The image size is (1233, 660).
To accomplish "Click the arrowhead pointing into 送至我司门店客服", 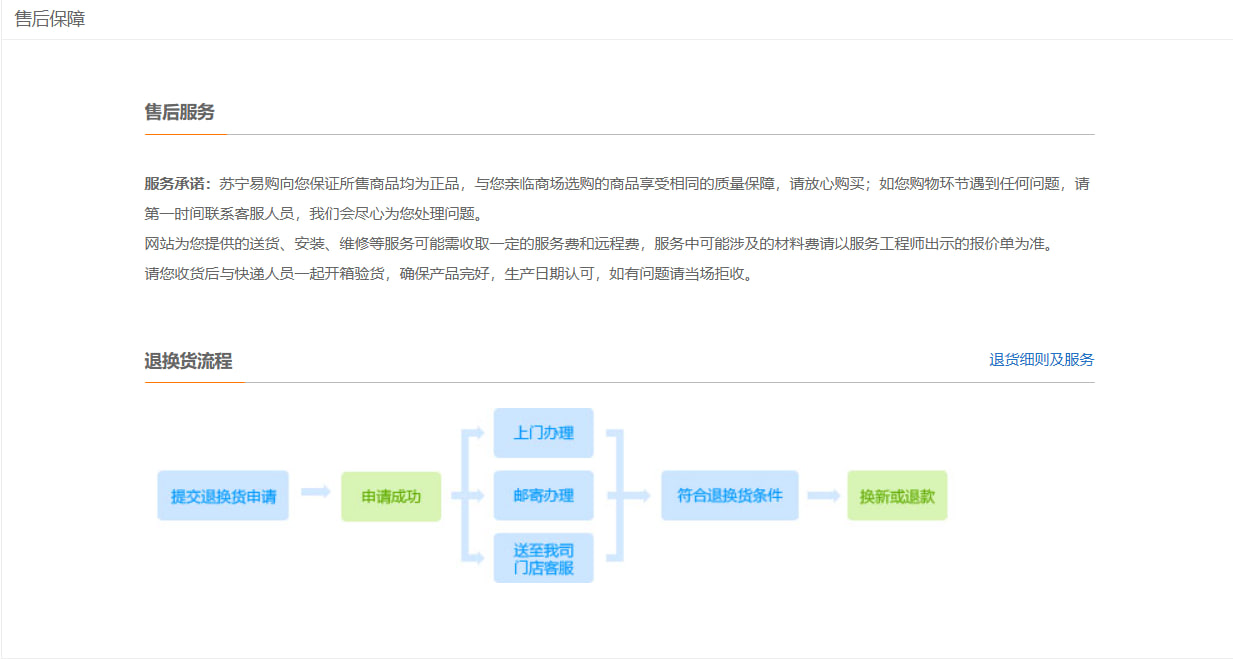I will (479, 558).
